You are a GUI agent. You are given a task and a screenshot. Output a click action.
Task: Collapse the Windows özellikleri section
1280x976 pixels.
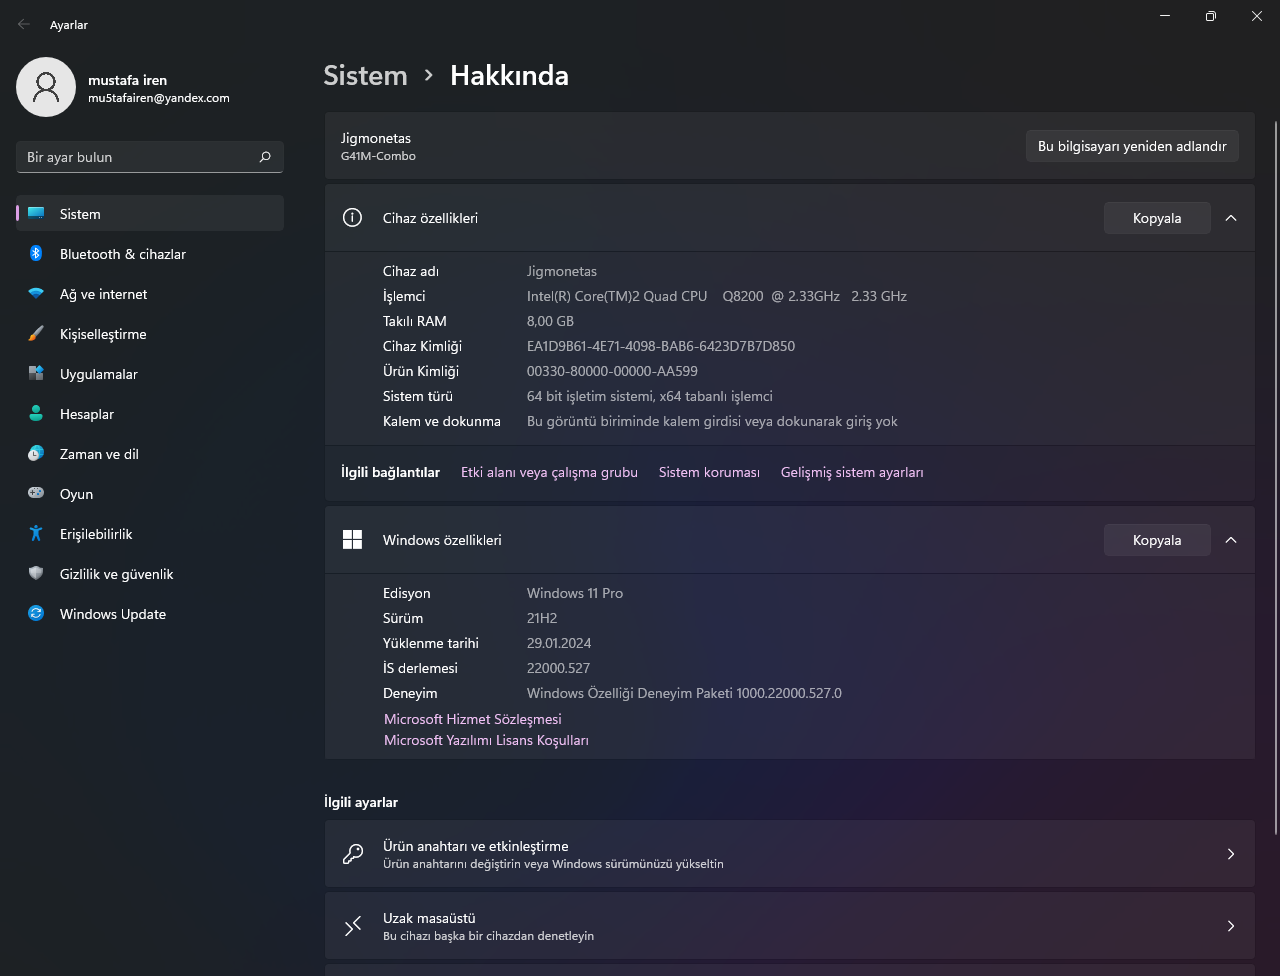pyautogui.click(x=1231, y=540)
